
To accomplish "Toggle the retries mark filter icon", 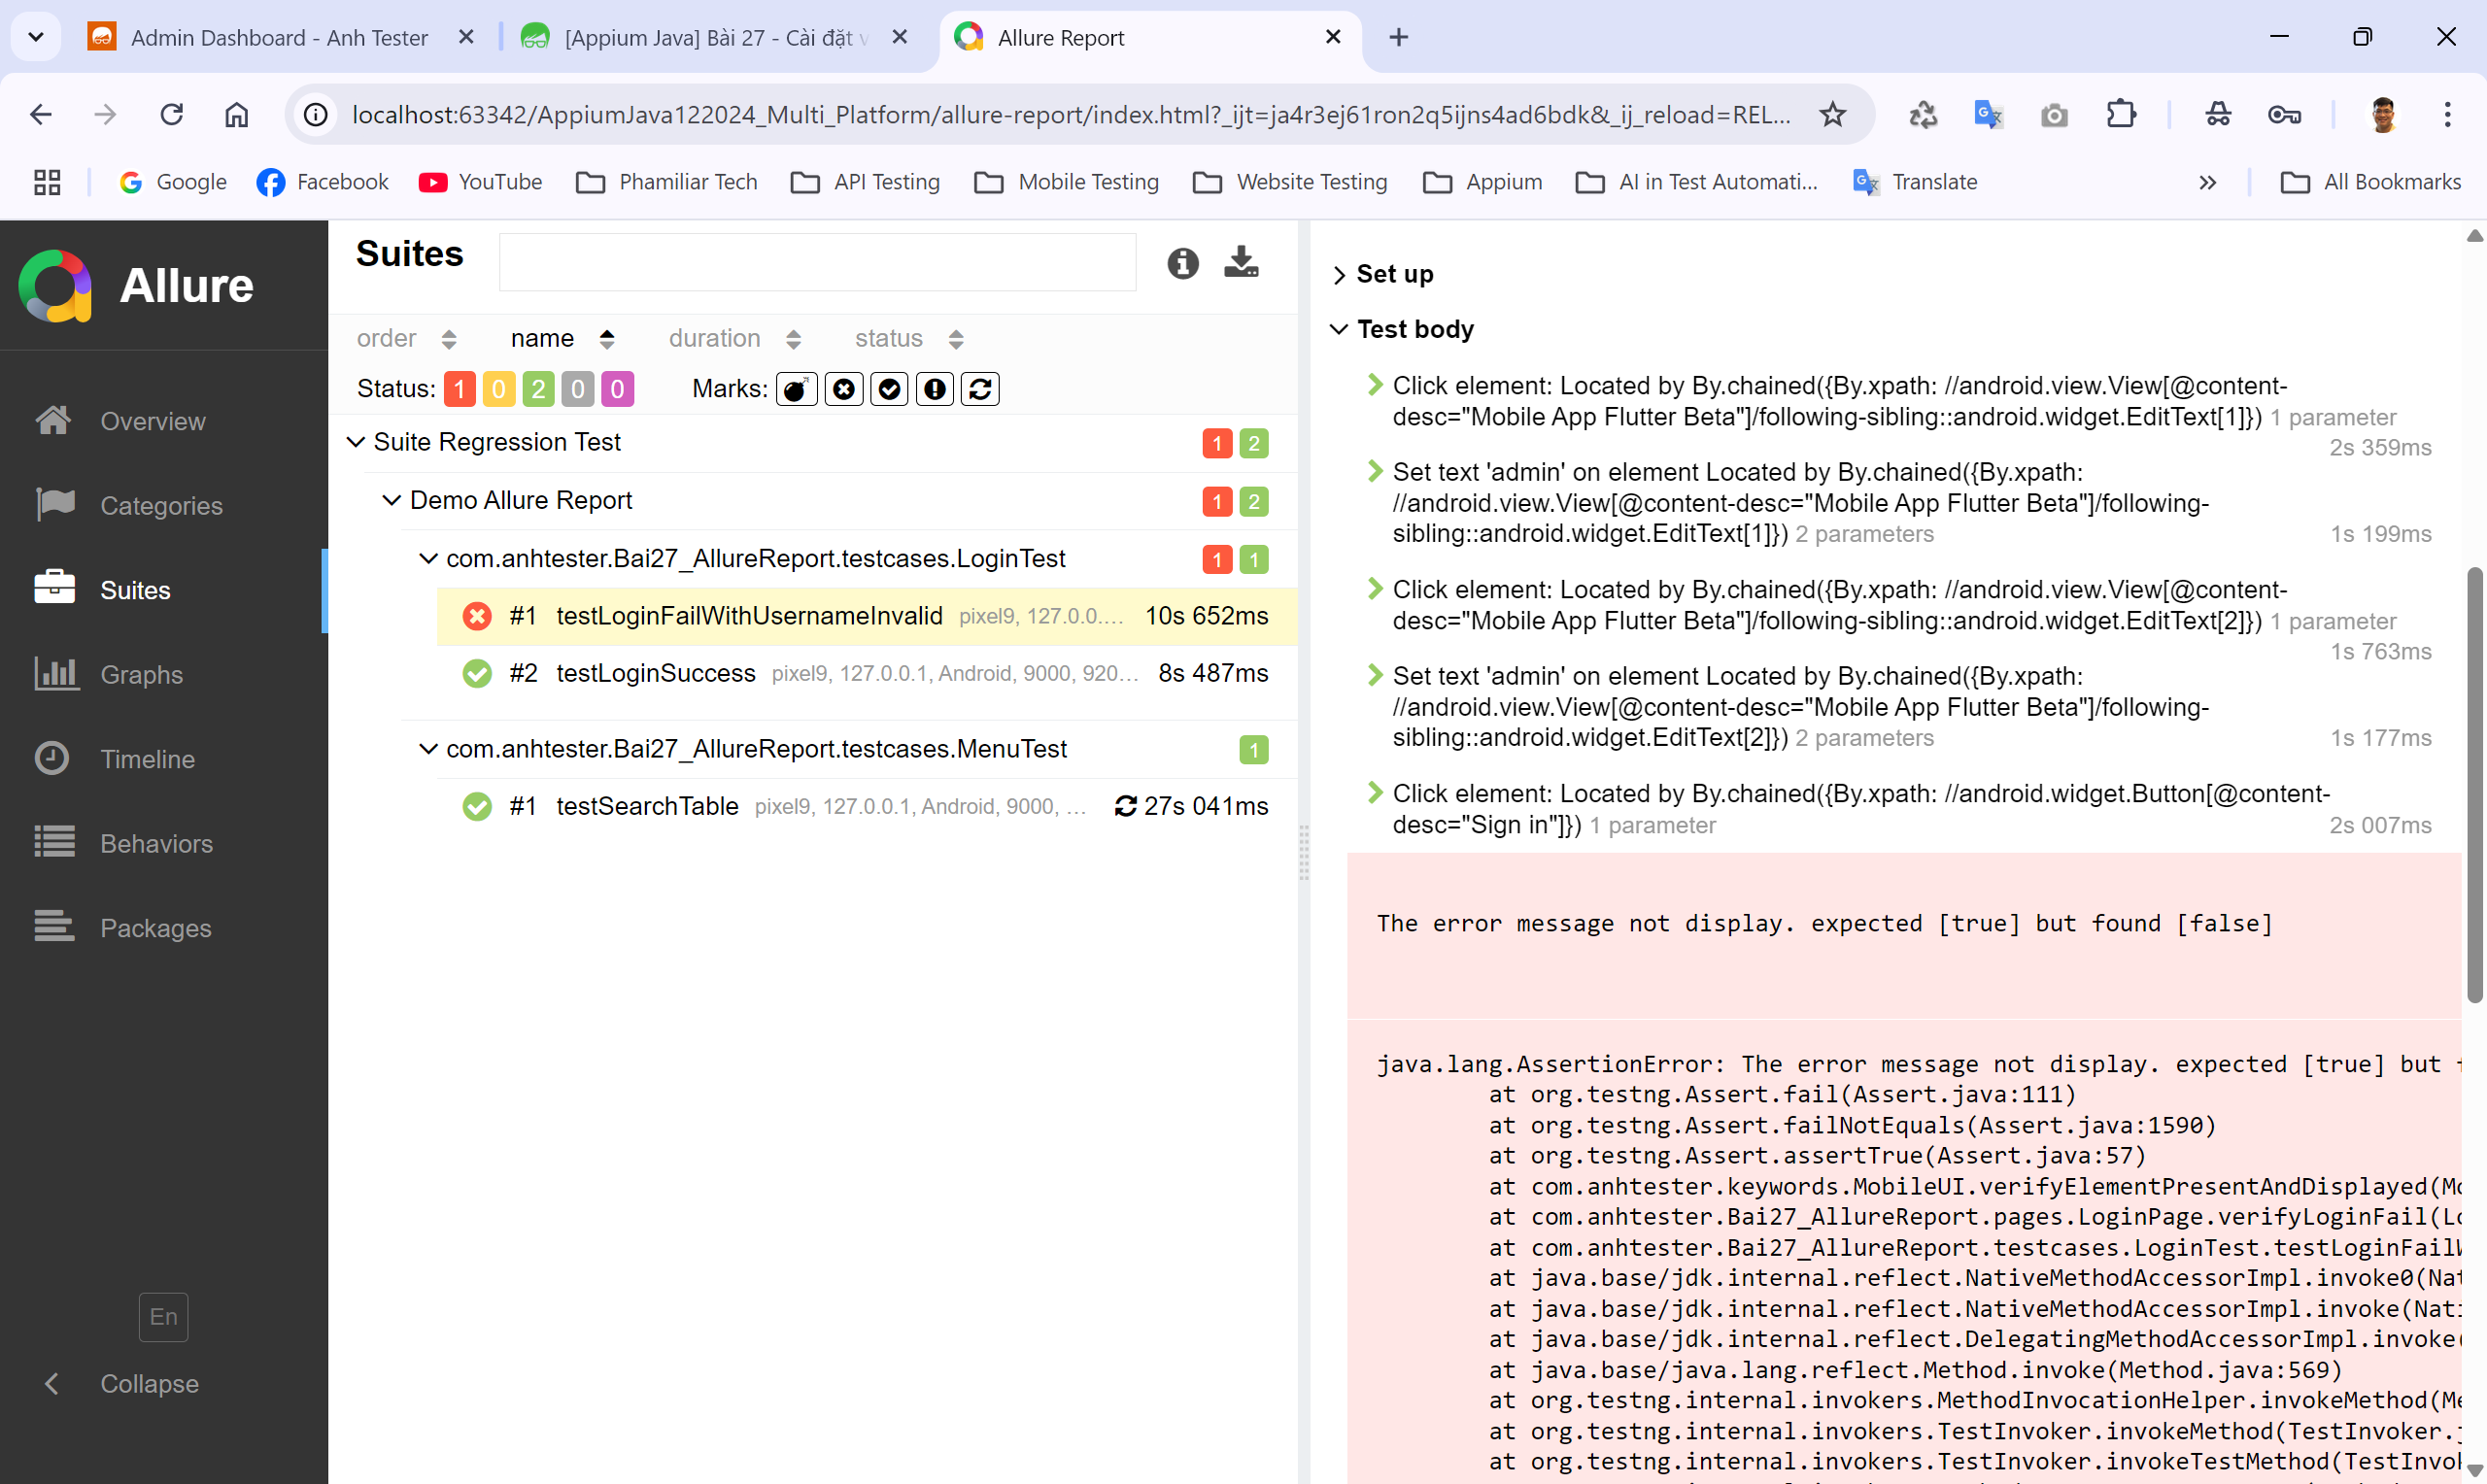I will click(x=980, y=389).
